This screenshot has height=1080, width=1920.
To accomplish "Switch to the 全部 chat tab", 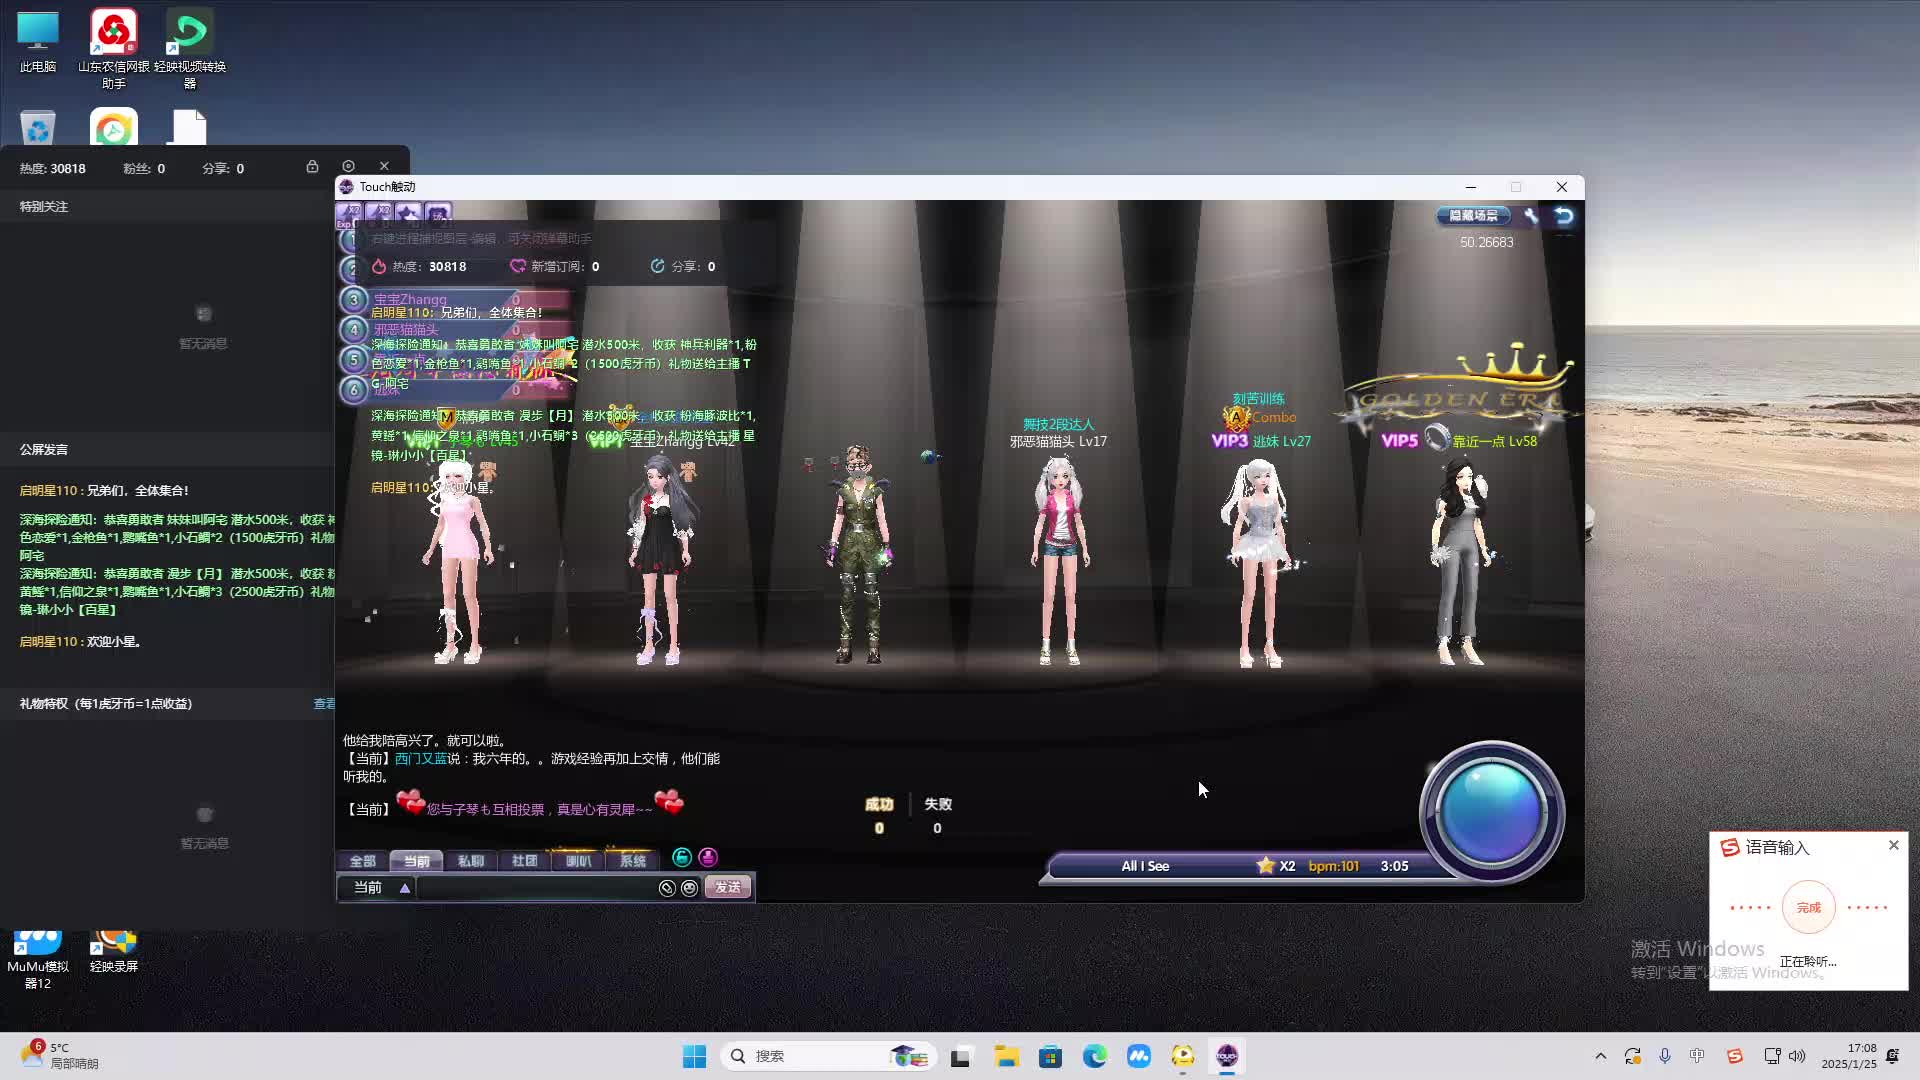I will pos(362,861).
